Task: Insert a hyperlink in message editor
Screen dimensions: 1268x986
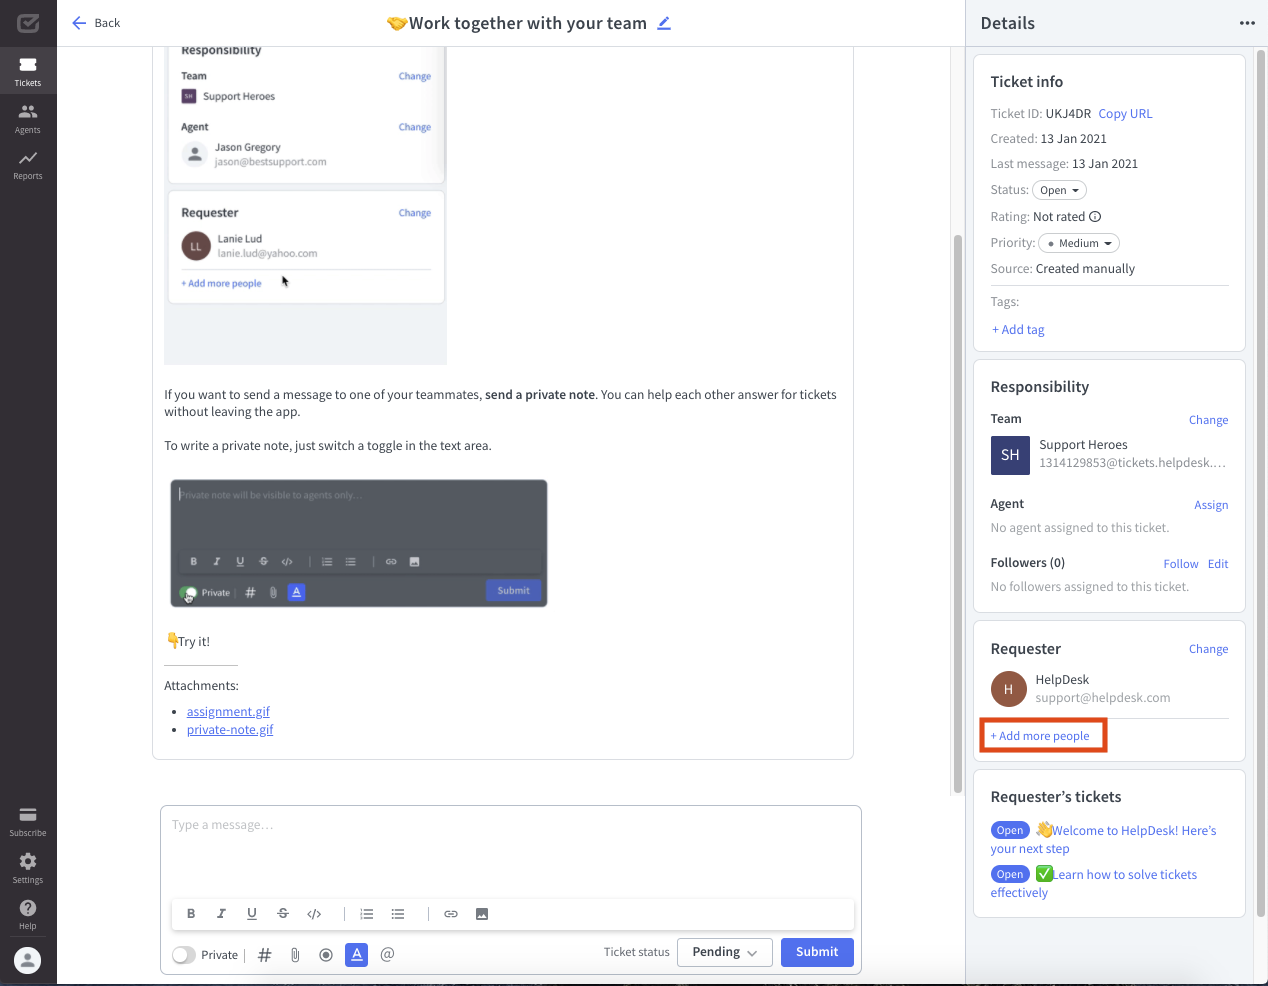Action: 451,914
